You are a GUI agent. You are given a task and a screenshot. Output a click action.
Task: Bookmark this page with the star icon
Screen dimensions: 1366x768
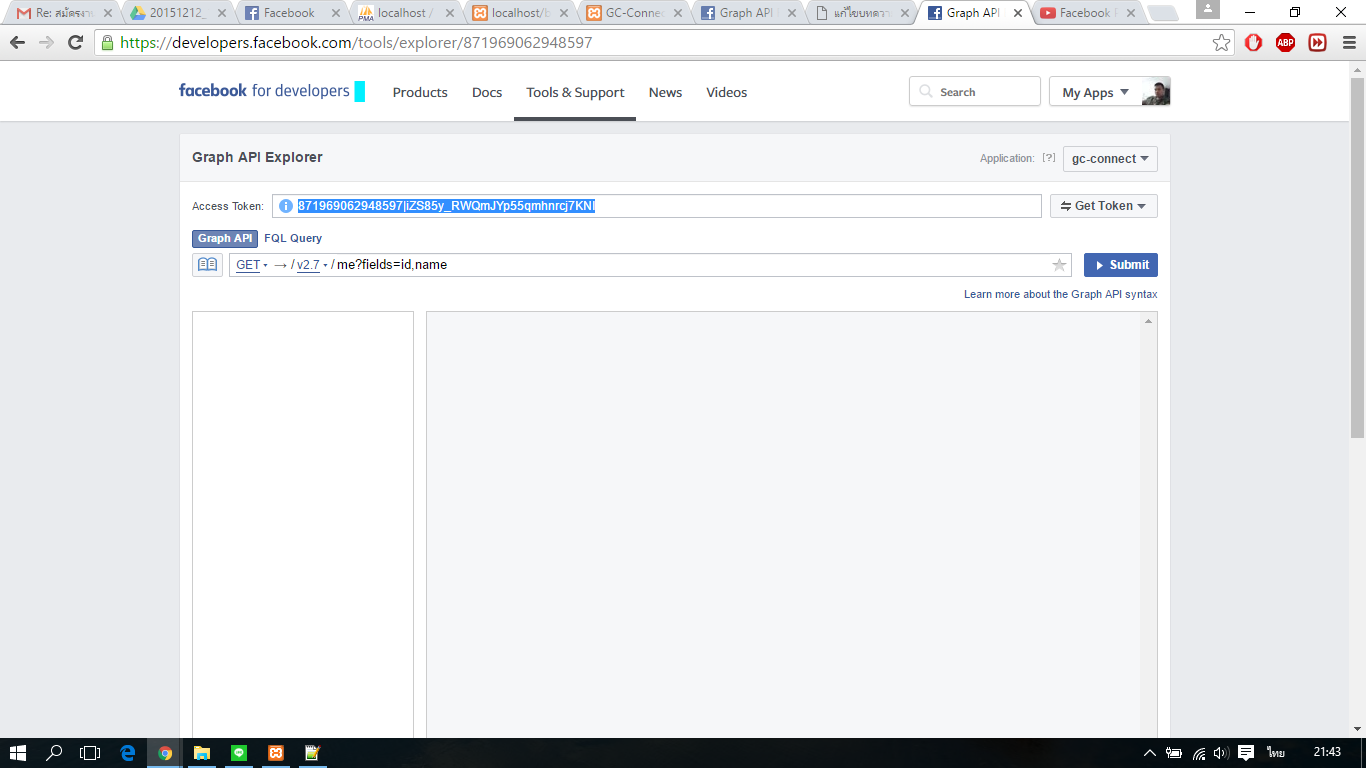[1221, 43]
